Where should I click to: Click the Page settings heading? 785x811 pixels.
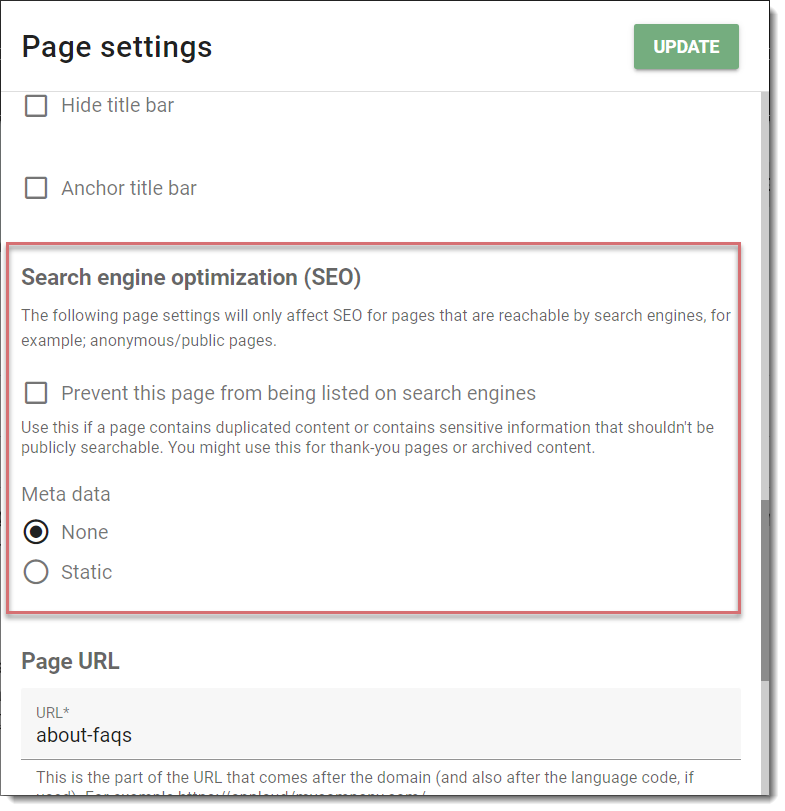click(x=117, y=47)
